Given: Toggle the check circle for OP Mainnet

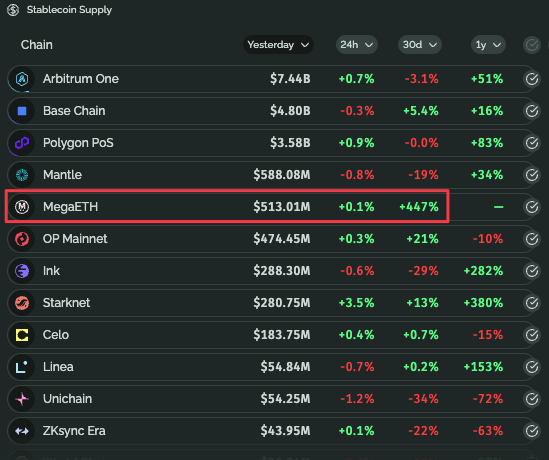Looking at the screenshot, I should (x=532, y=239).
